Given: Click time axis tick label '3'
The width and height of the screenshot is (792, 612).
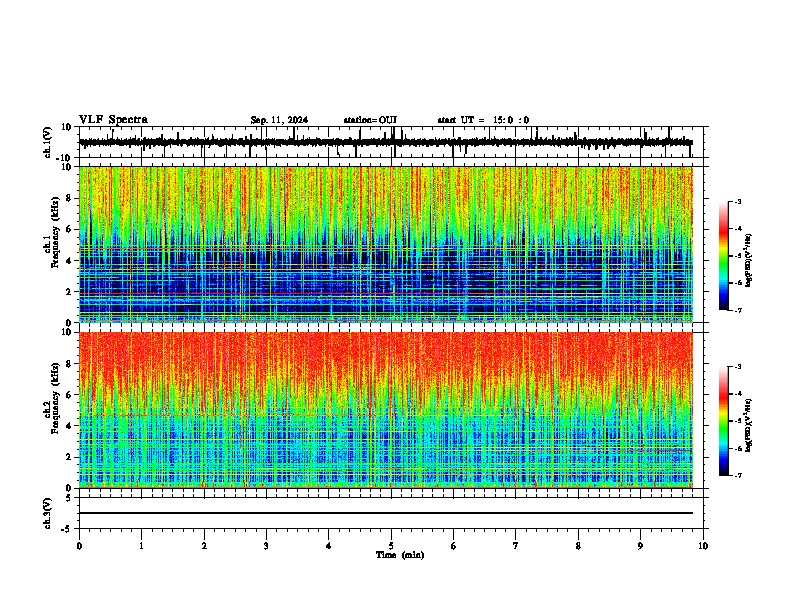Looking at the screenshot, I should [x=266, y=546].
